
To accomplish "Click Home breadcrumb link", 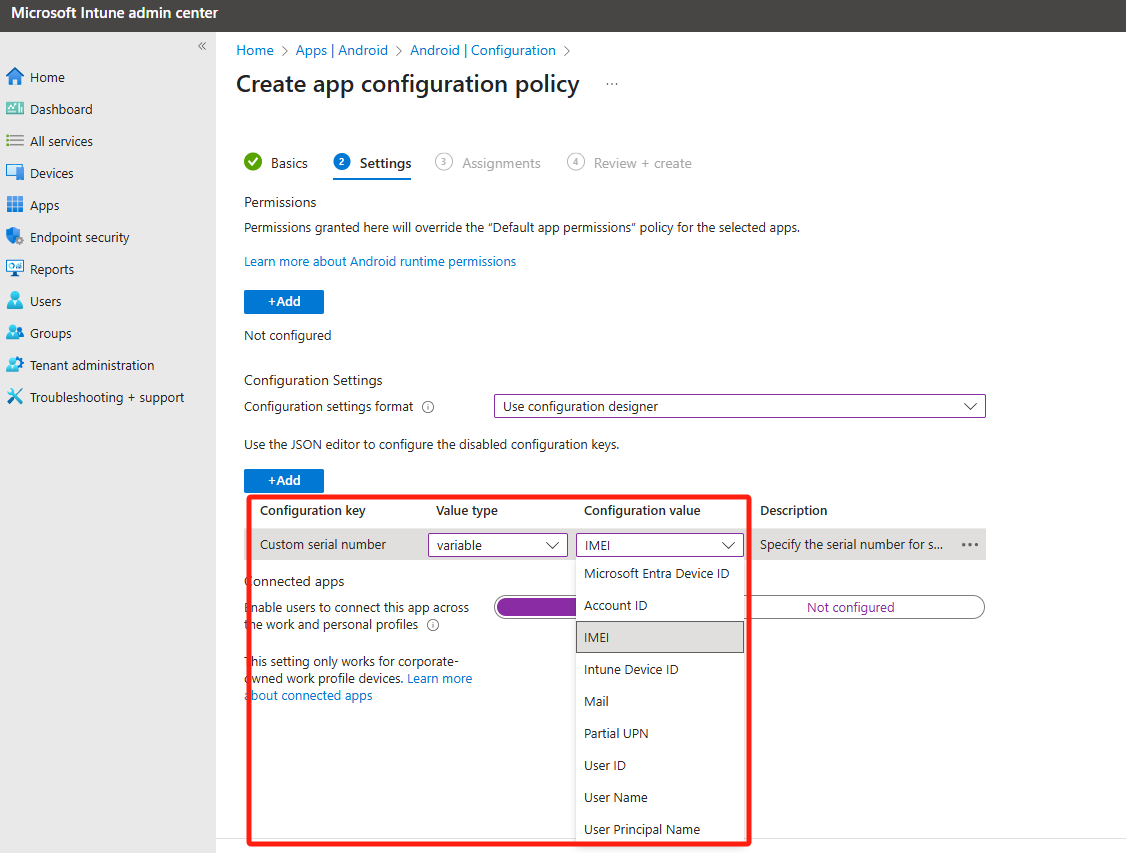I will pos(255,50).
